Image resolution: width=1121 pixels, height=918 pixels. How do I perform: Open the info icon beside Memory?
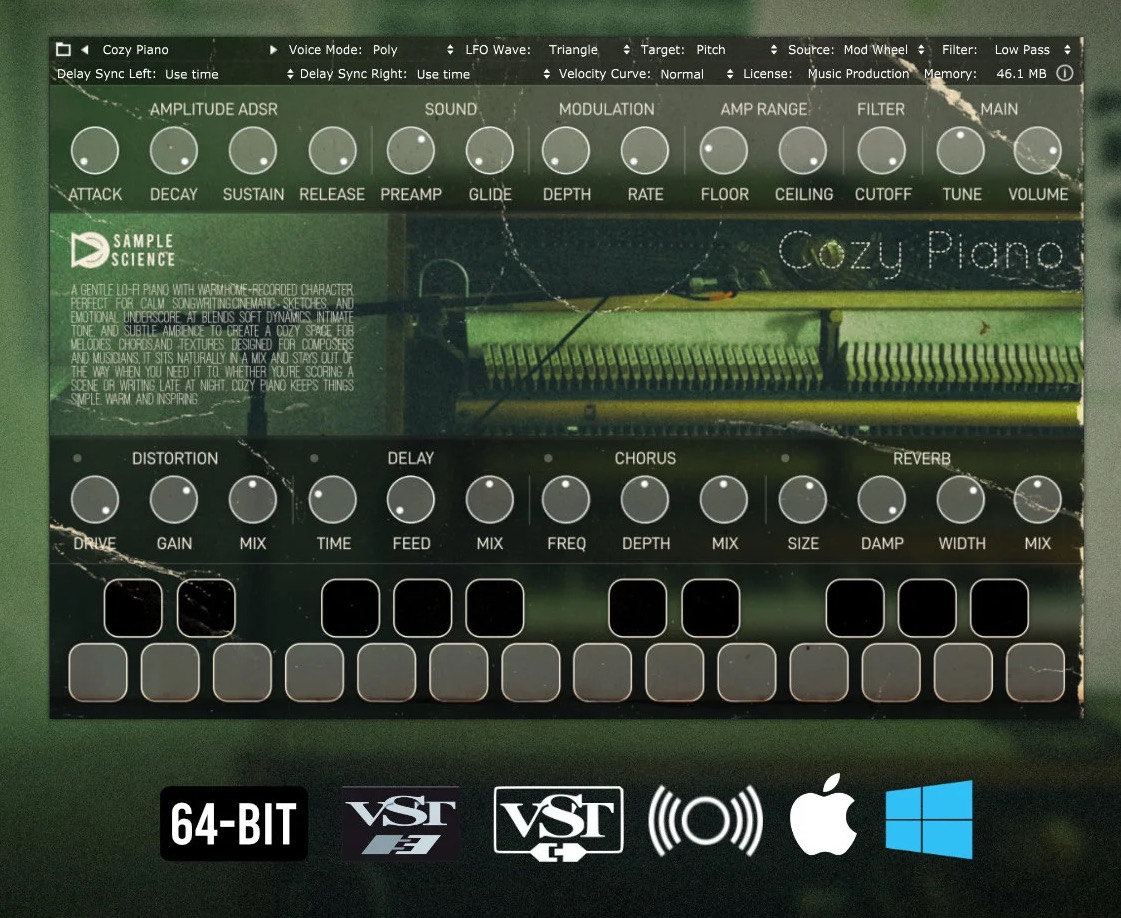(x=1064, y=73)
